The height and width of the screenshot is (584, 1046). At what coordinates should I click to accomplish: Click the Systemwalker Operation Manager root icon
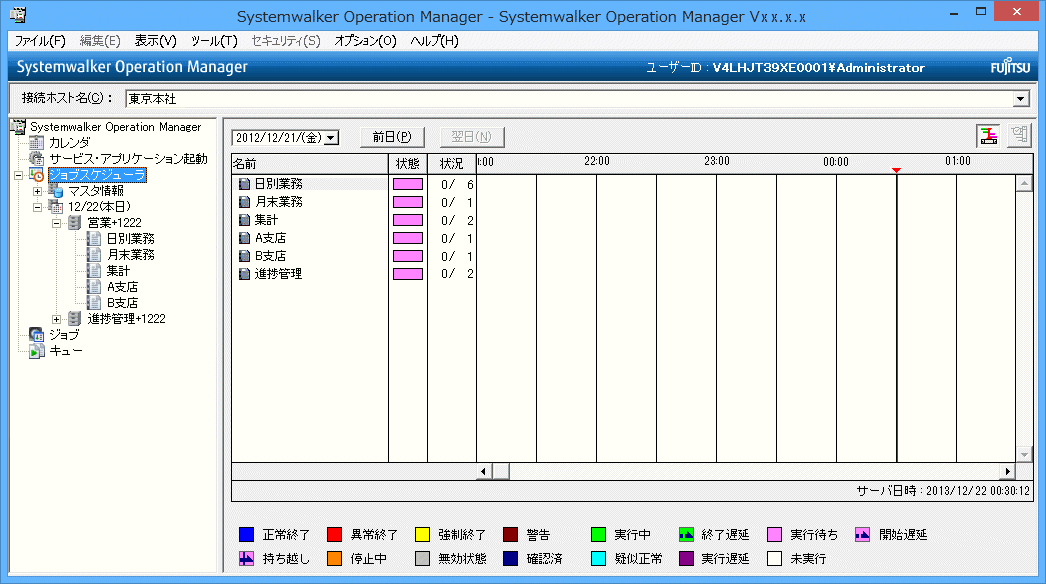point(18,127)
